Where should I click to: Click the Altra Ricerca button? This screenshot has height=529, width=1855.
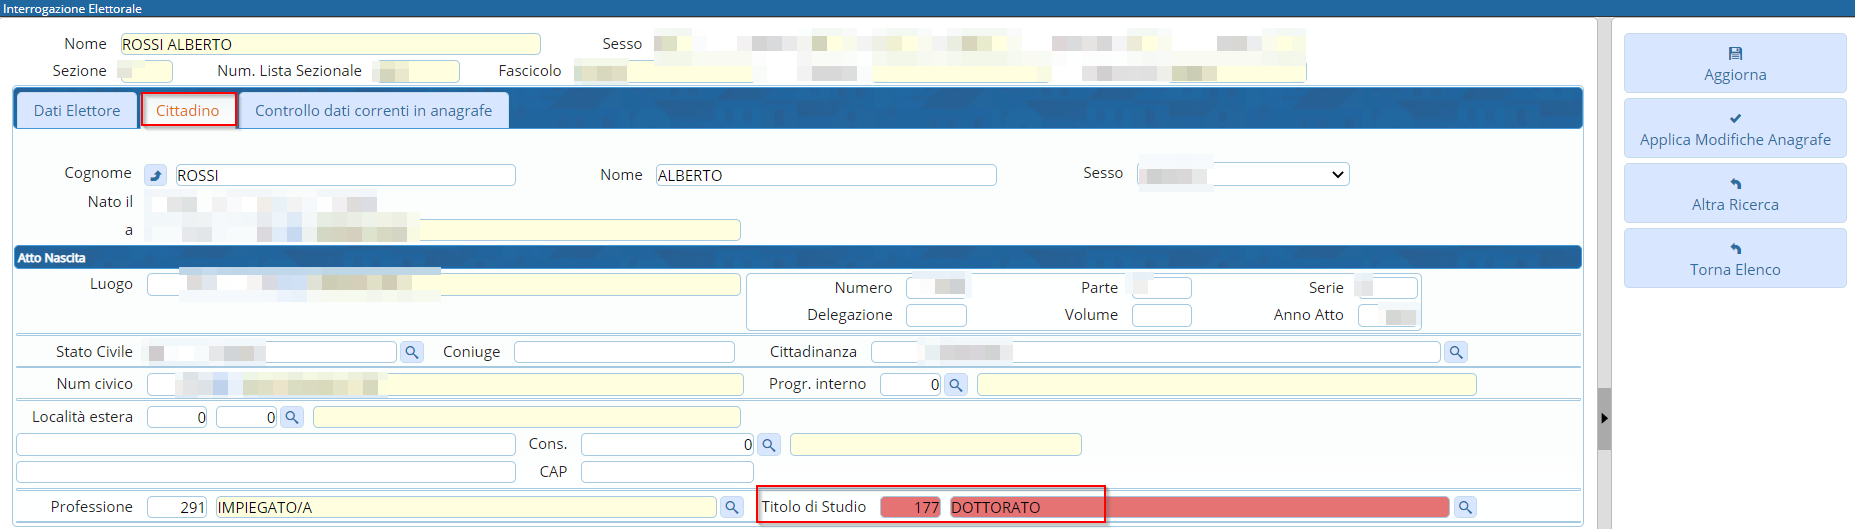(x=1734, y=194)
